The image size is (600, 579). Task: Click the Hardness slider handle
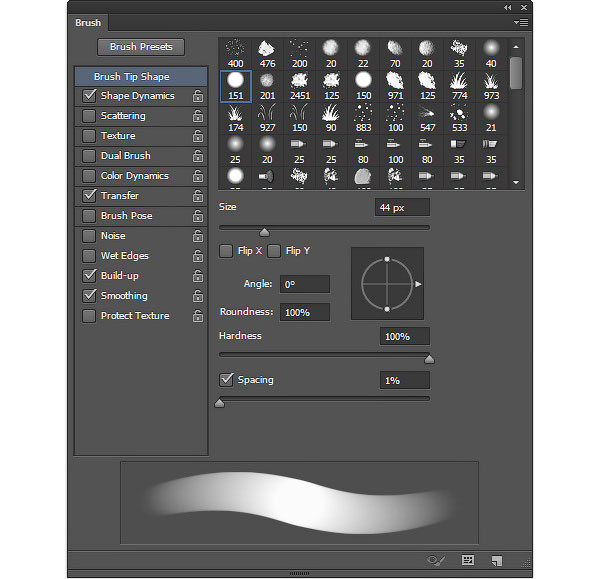point(429,359)
